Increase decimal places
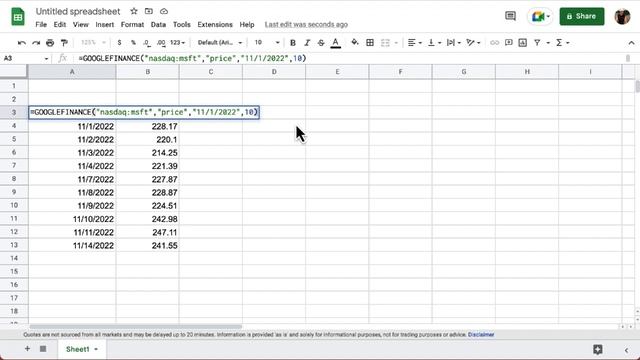This screenshot has height=360, width=640. pos(161,42)
